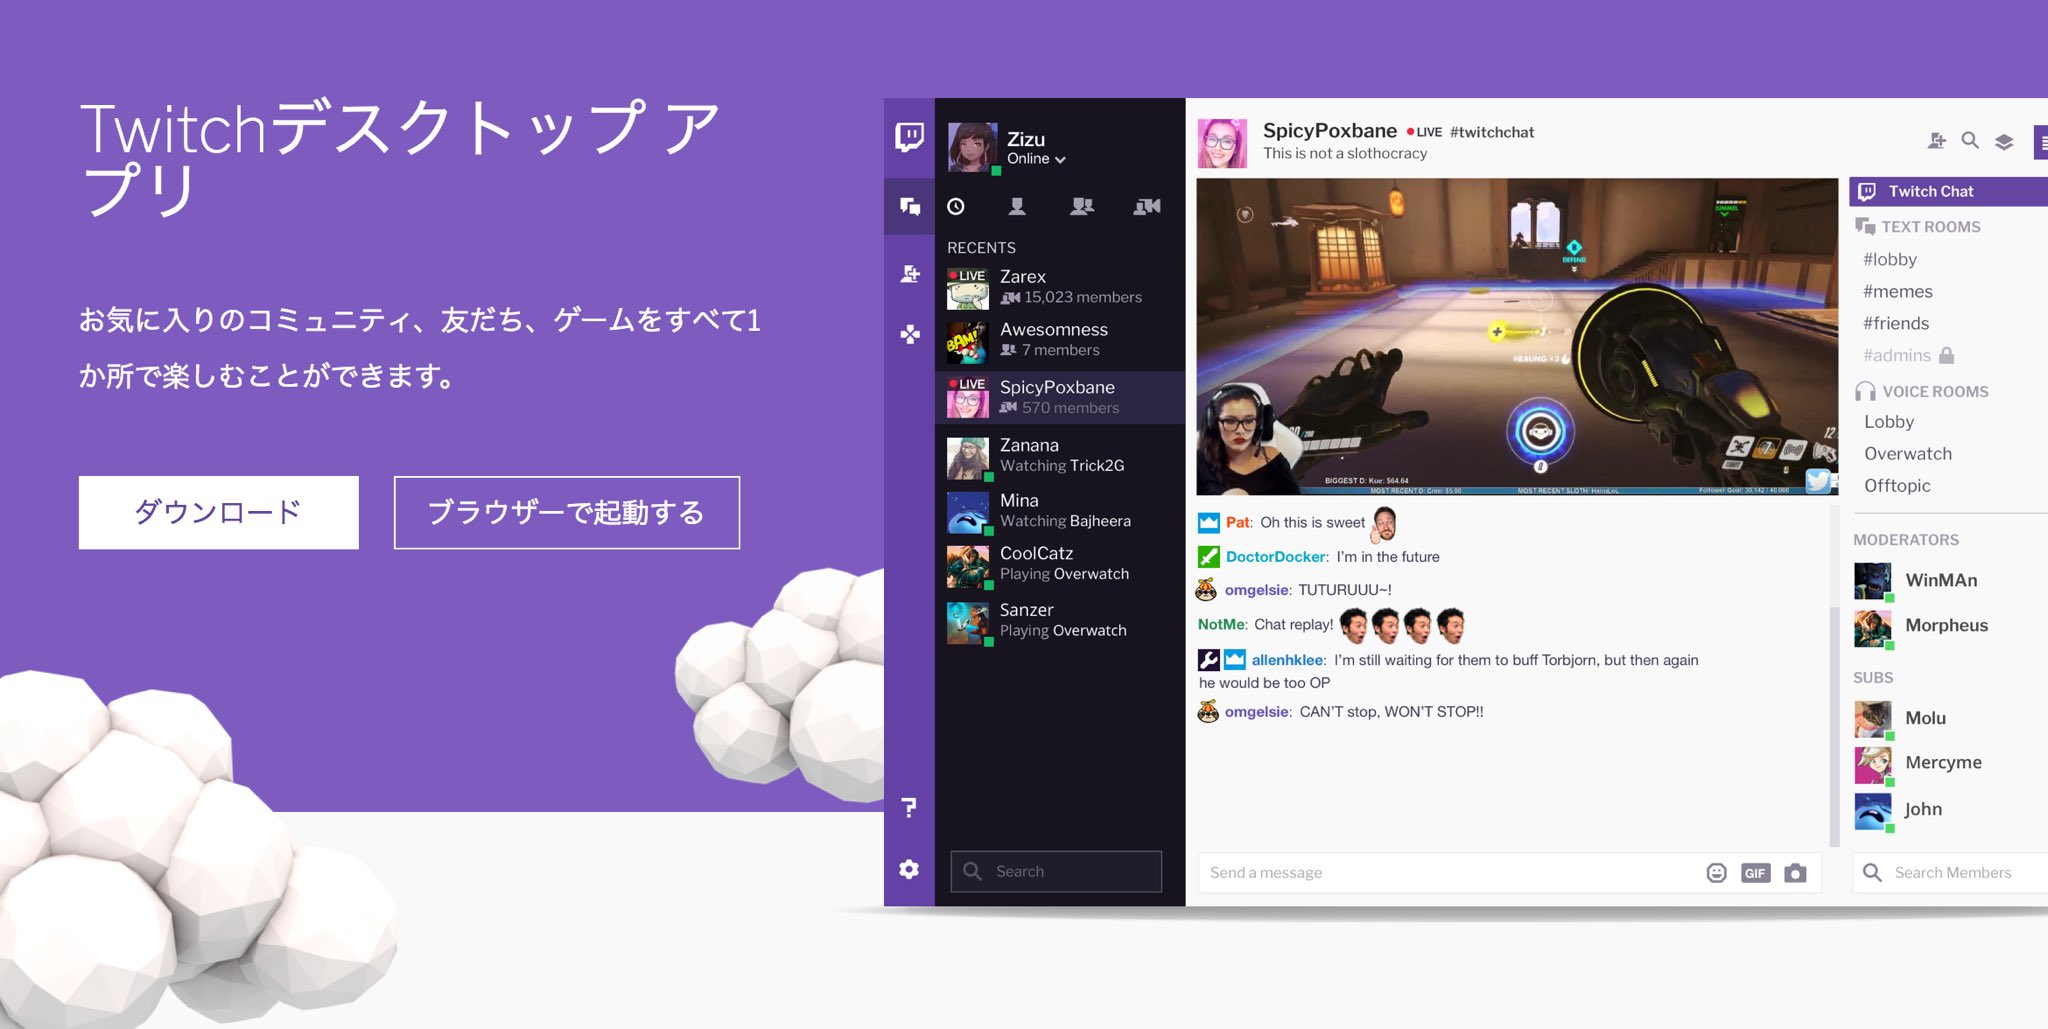
Task: Open the #memes text room
Action: coord(1898,291)
